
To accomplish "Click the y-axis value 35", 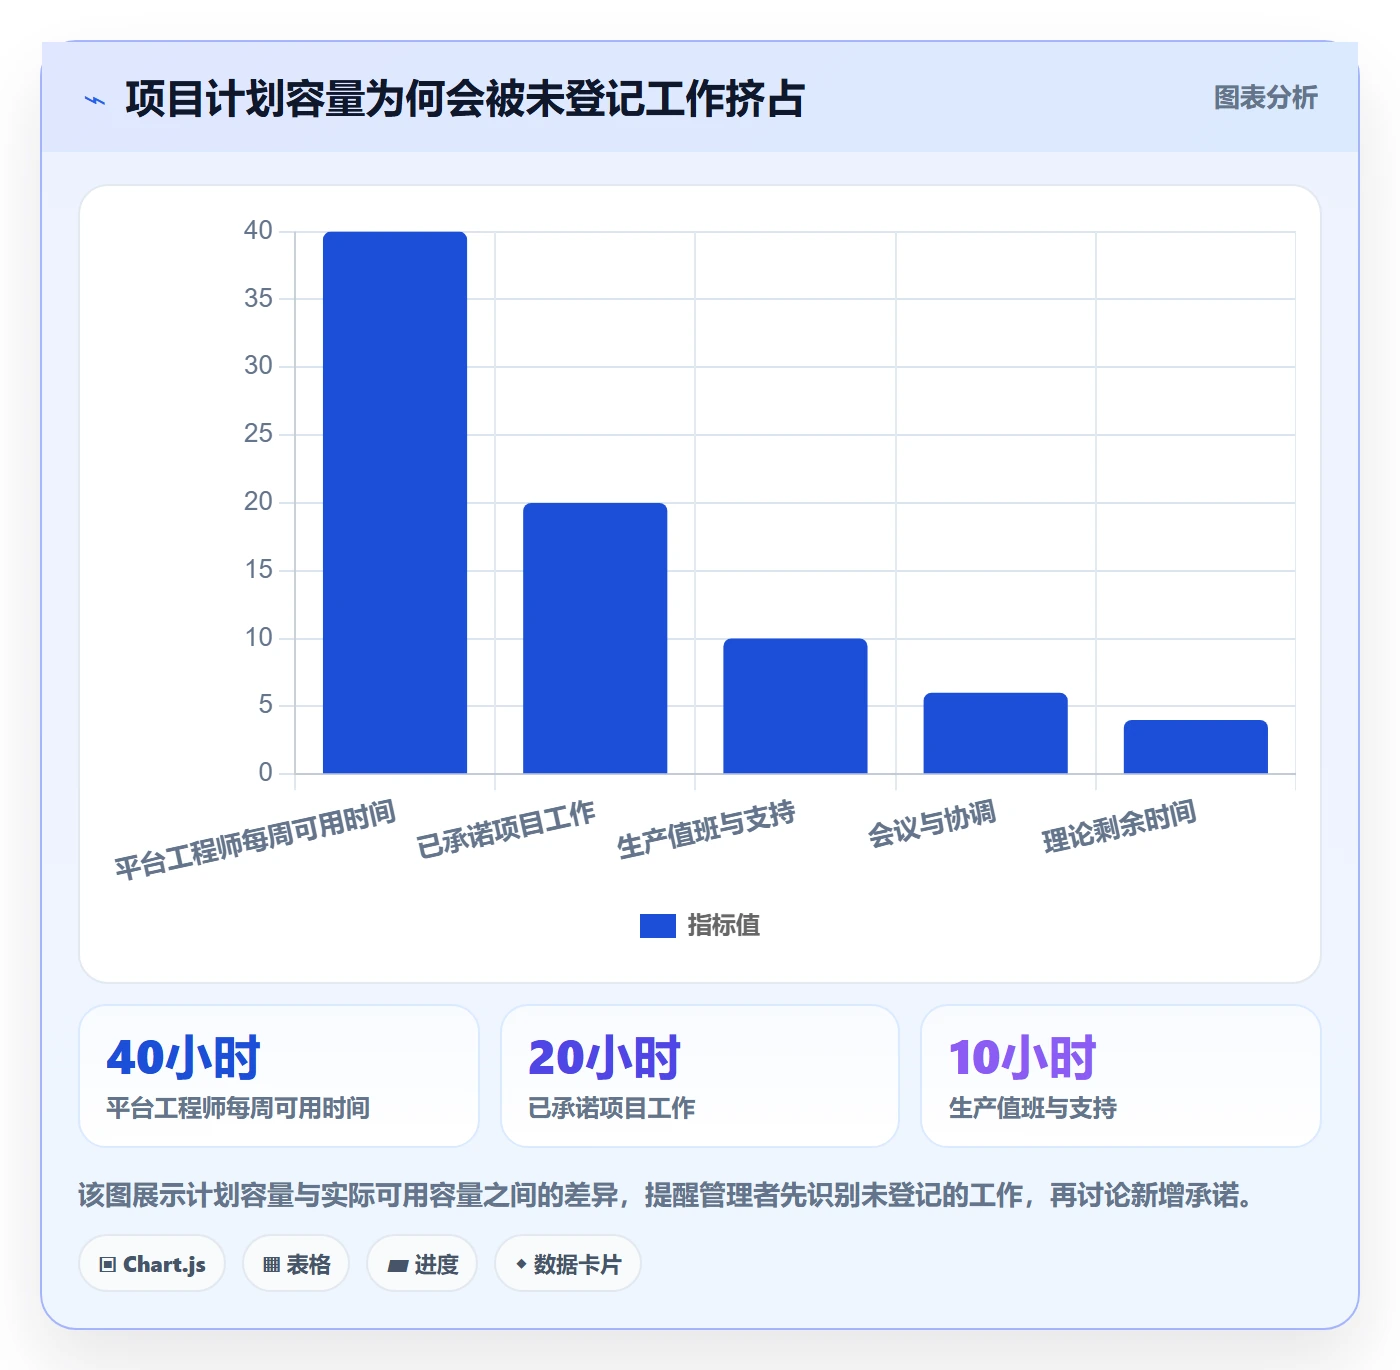I will 258,298.
